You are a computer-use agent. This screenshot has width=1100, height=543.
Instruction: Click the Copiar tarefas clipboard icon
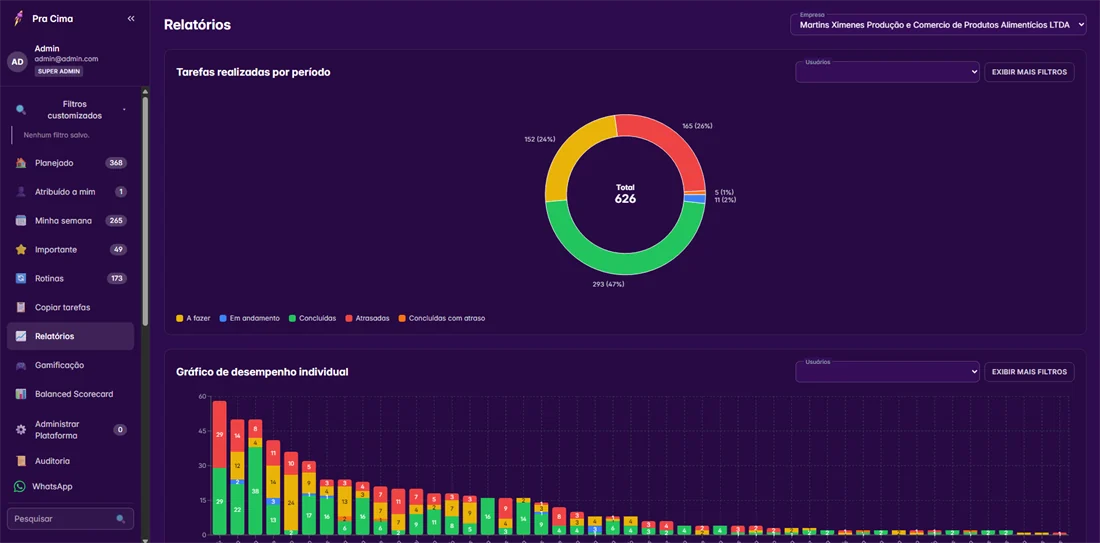(x=21, y=307)
